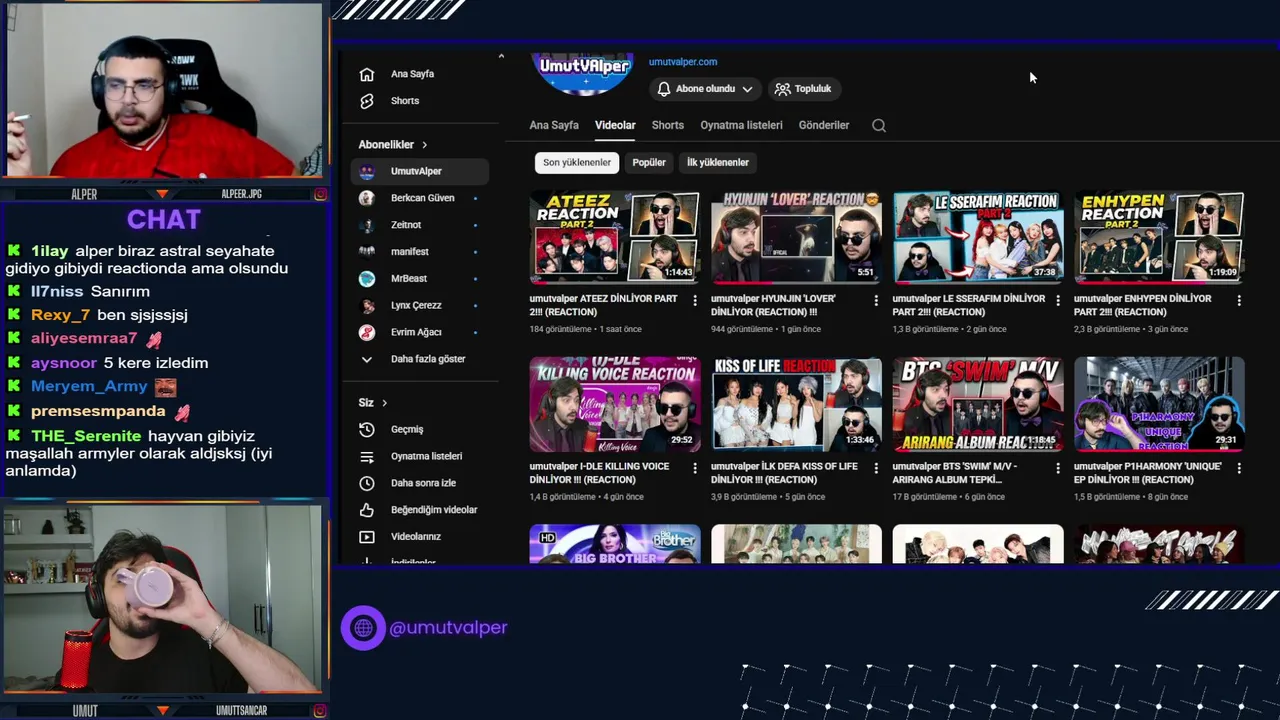Open Abone olundu subscription dropdown

coord(705,89)
